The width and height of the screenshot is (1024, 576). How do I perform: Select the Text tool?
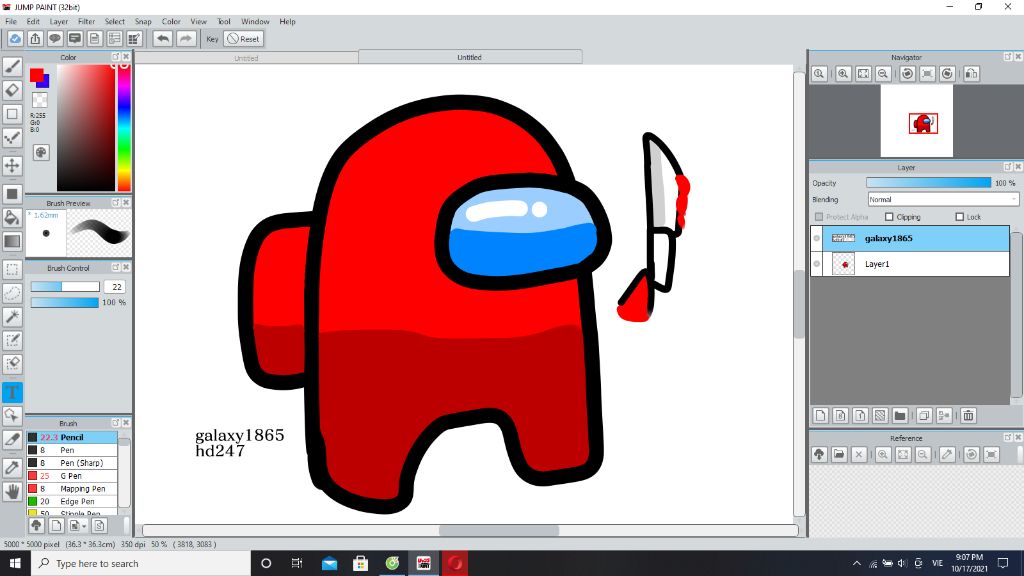point(12,392)
